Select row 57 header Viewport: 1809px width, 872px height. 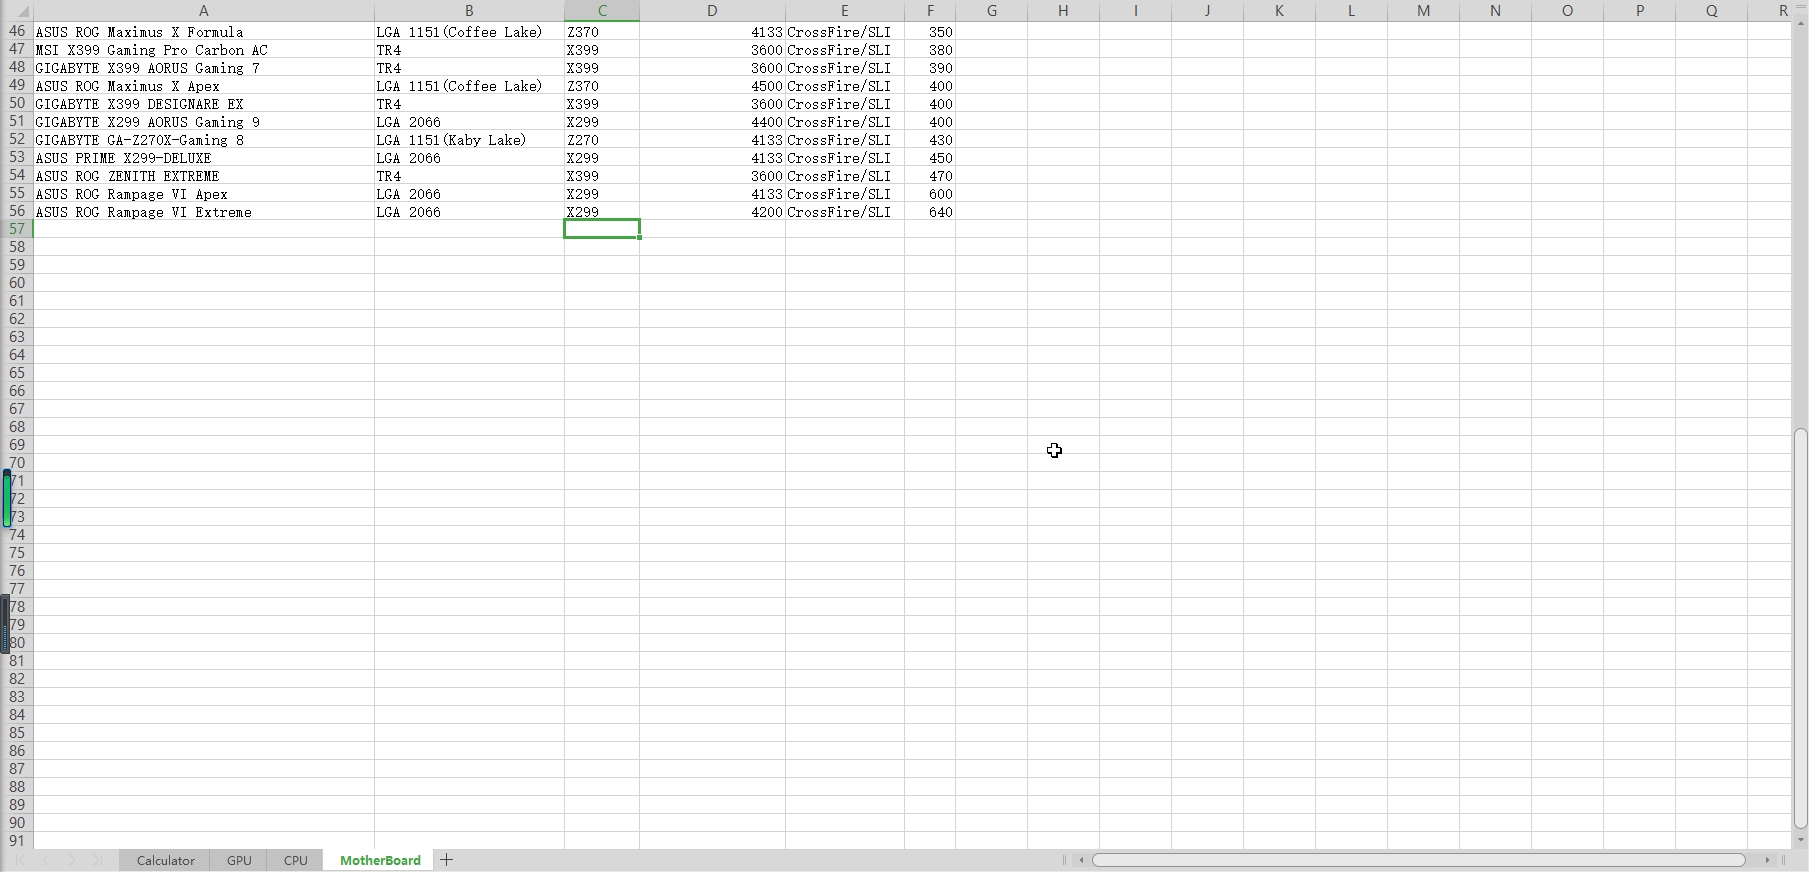click(x=17, y=229)
